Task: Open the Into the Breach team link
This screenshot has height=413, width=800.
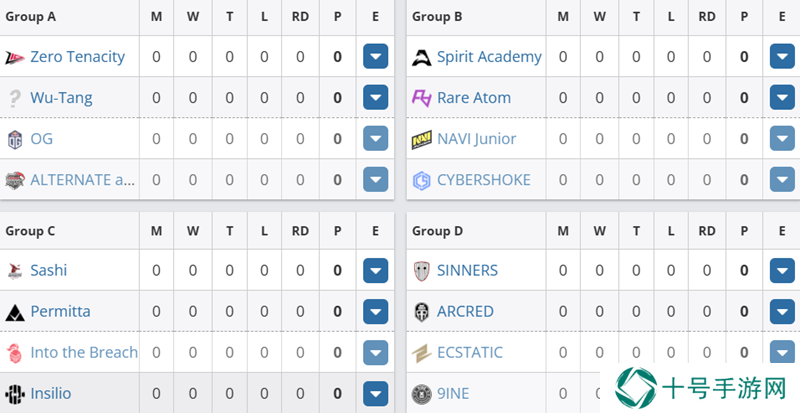Action: [x=84, y=352]
